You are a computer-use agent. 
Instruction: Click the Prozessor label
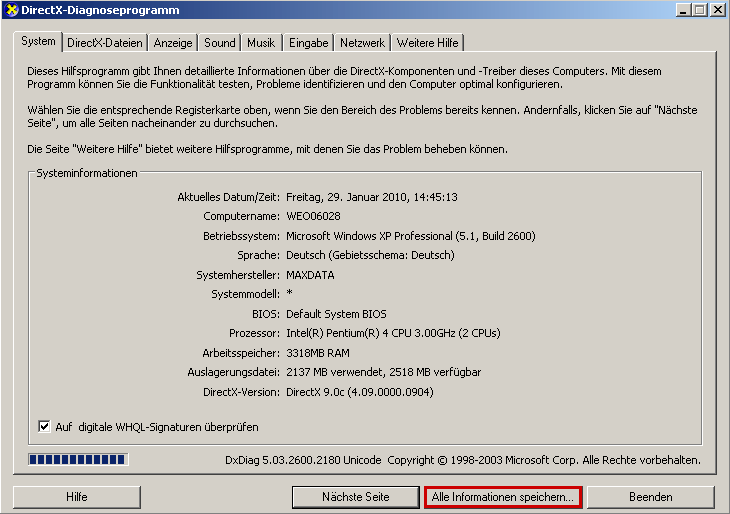(254, 333)
